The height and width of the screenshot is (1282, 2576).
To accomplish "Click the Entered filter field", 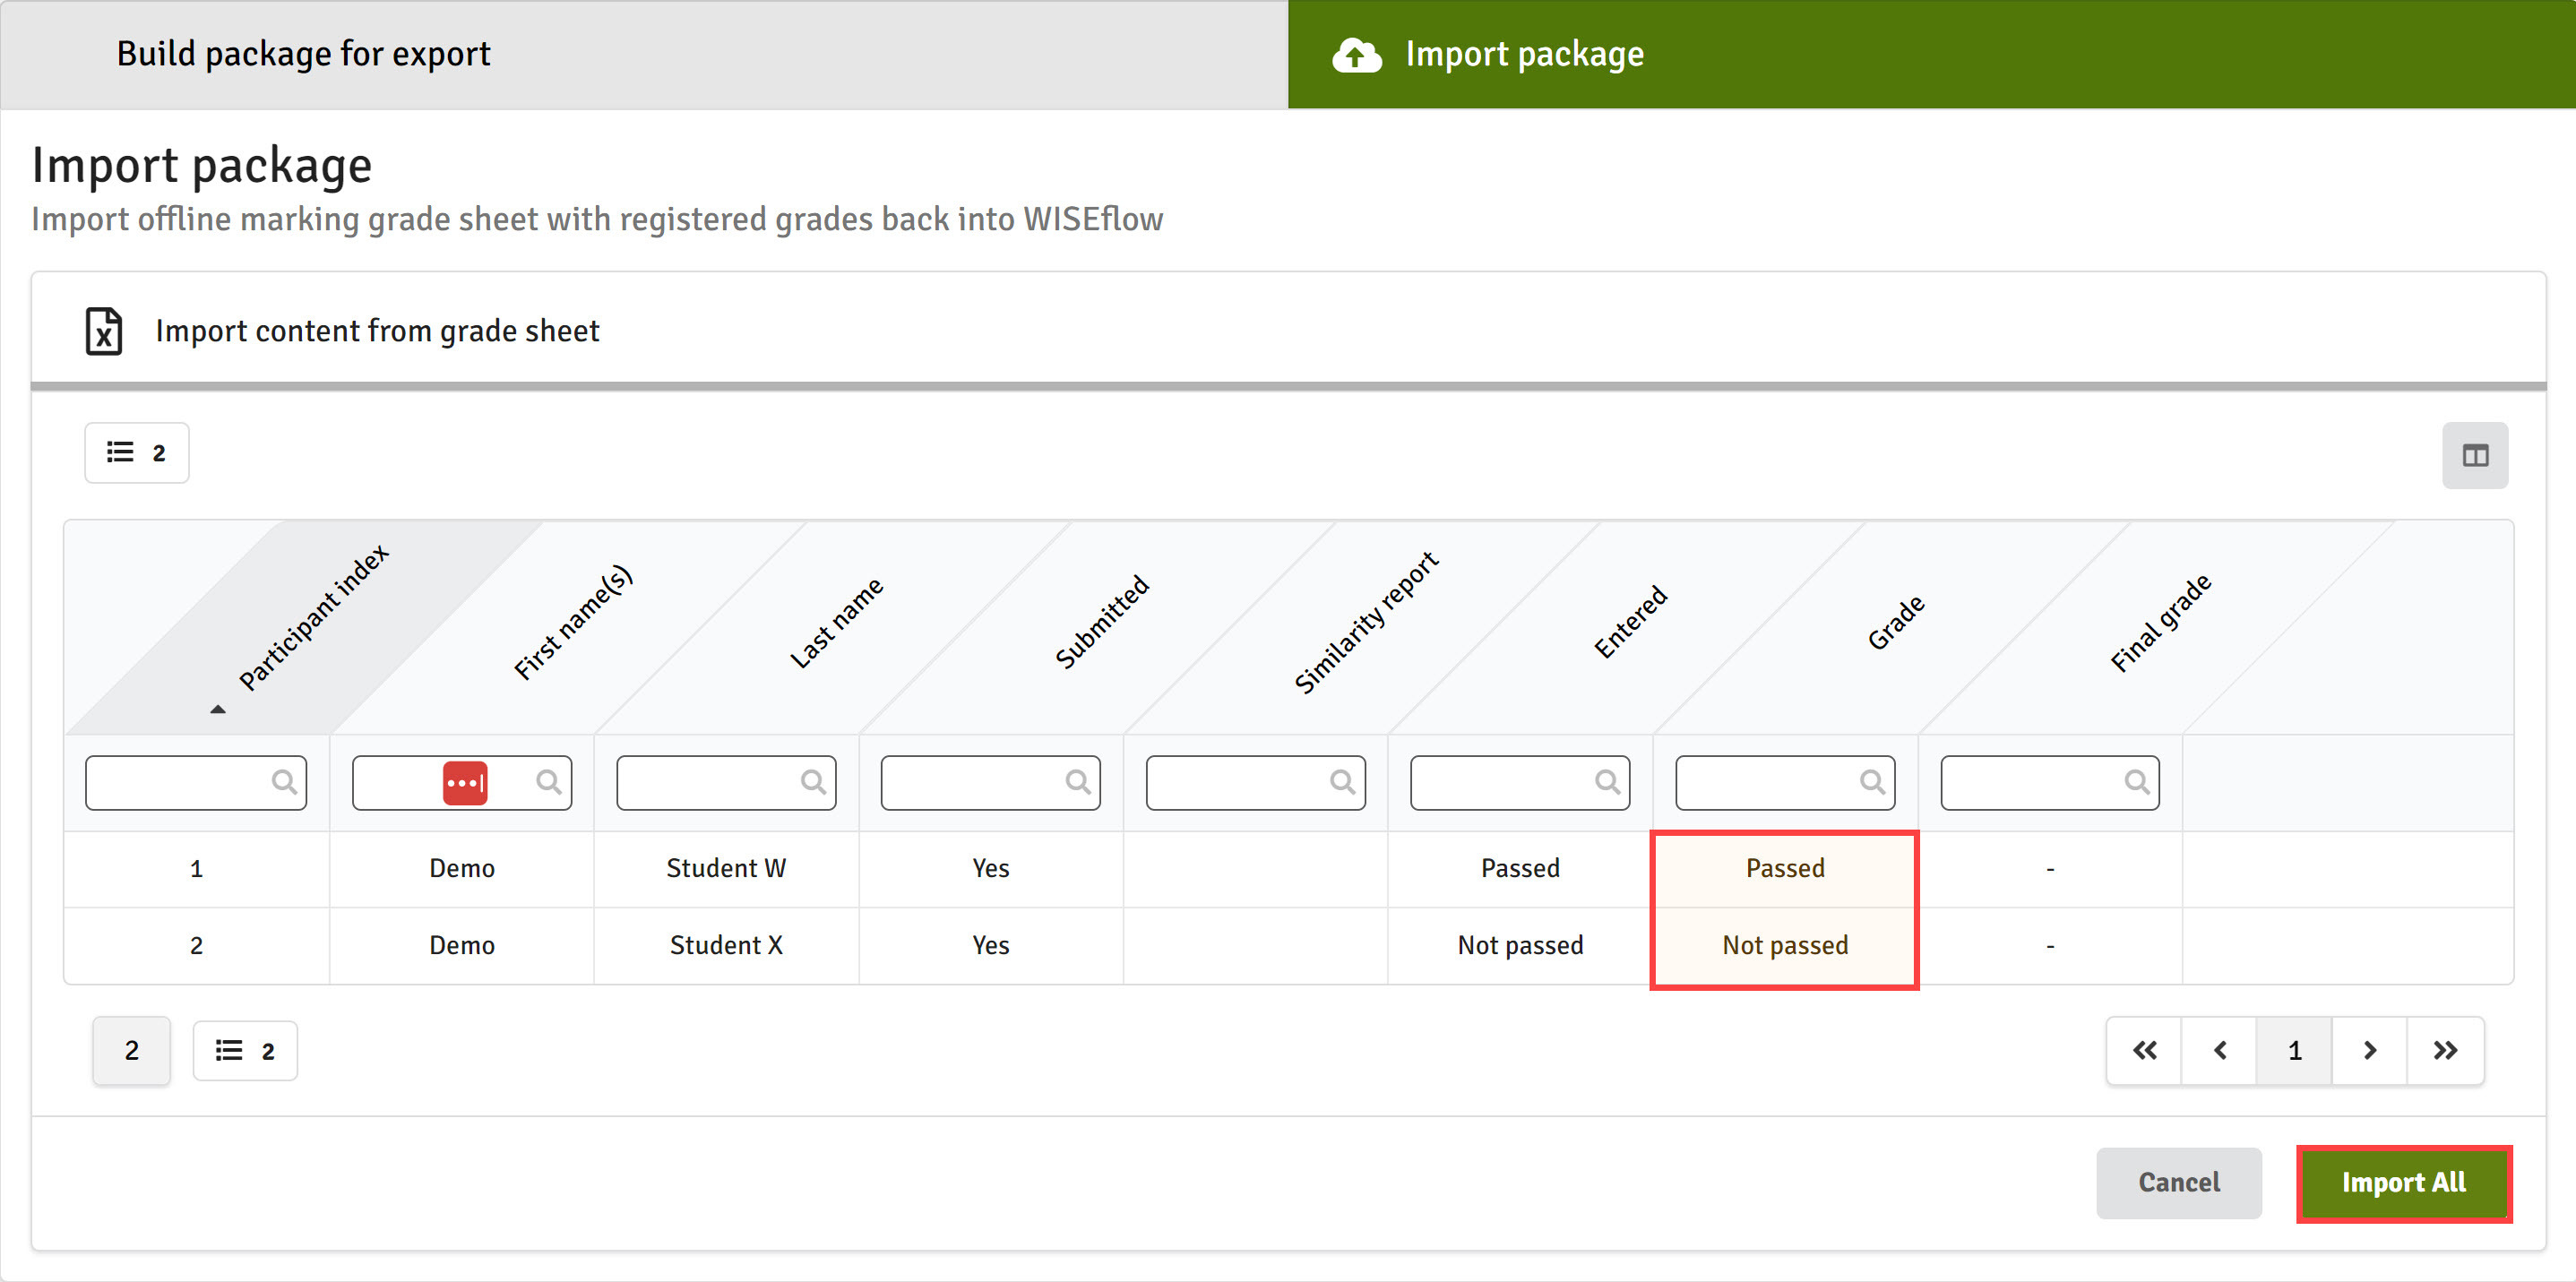I will tap(1520, 782).
